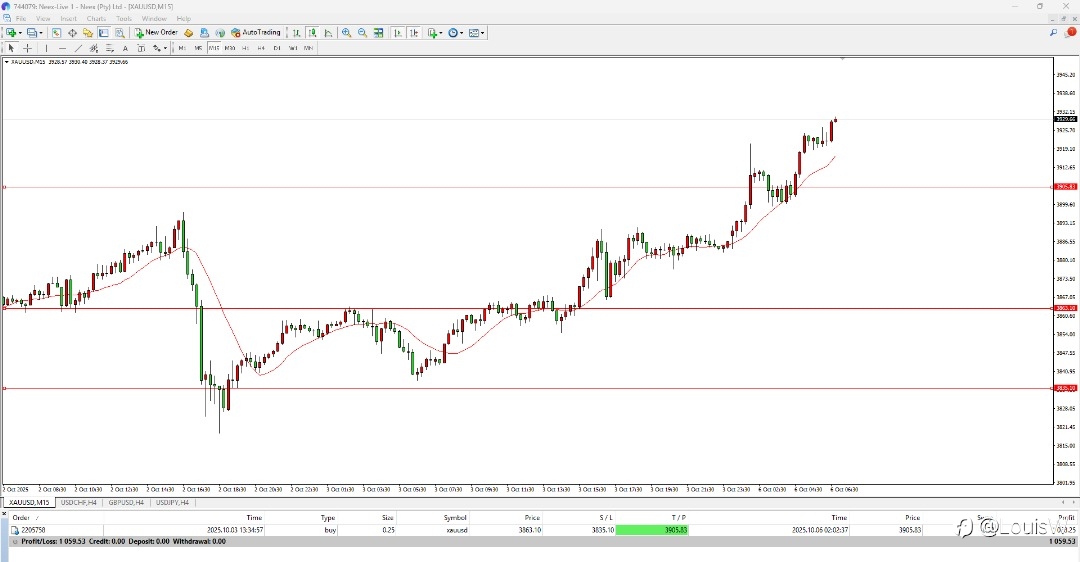The height and width of the screenshot is (562, 1080).
Task: Open the MetaEditor yellow diamond icon
Action: pos(188,32)
